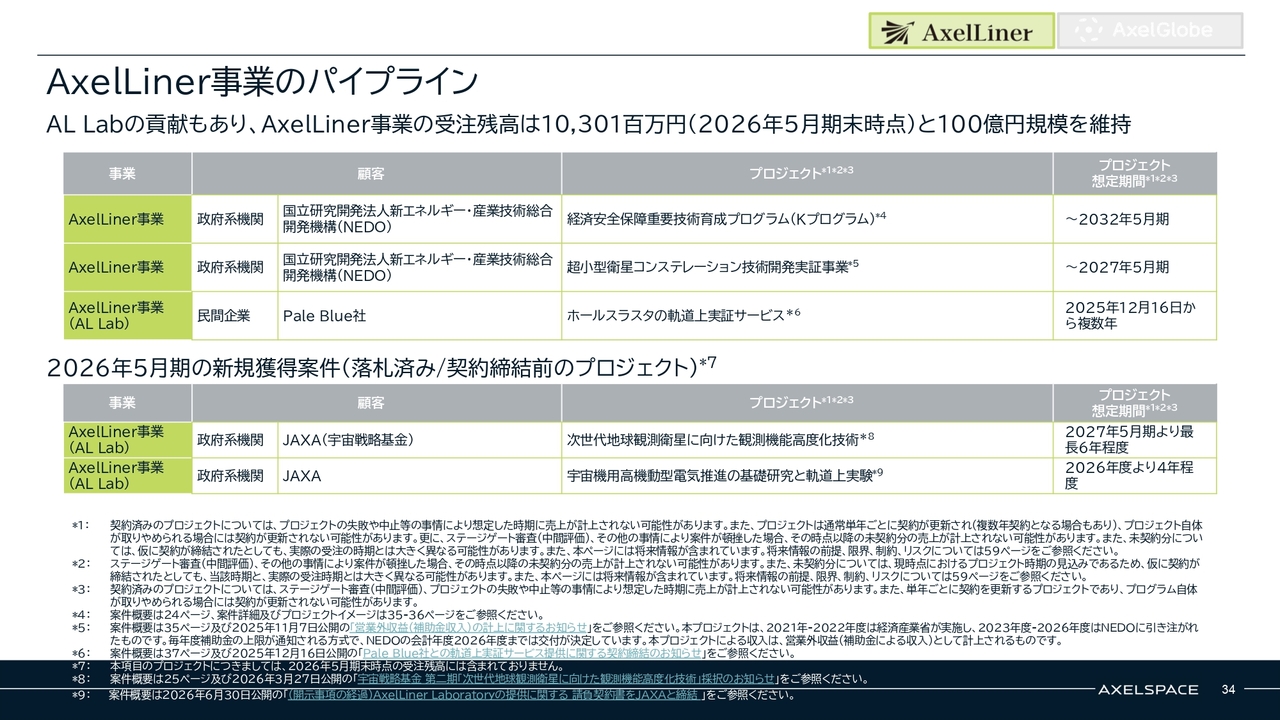Click footnote marker *1
1280x720 pixels.
[x=79, y=524]
